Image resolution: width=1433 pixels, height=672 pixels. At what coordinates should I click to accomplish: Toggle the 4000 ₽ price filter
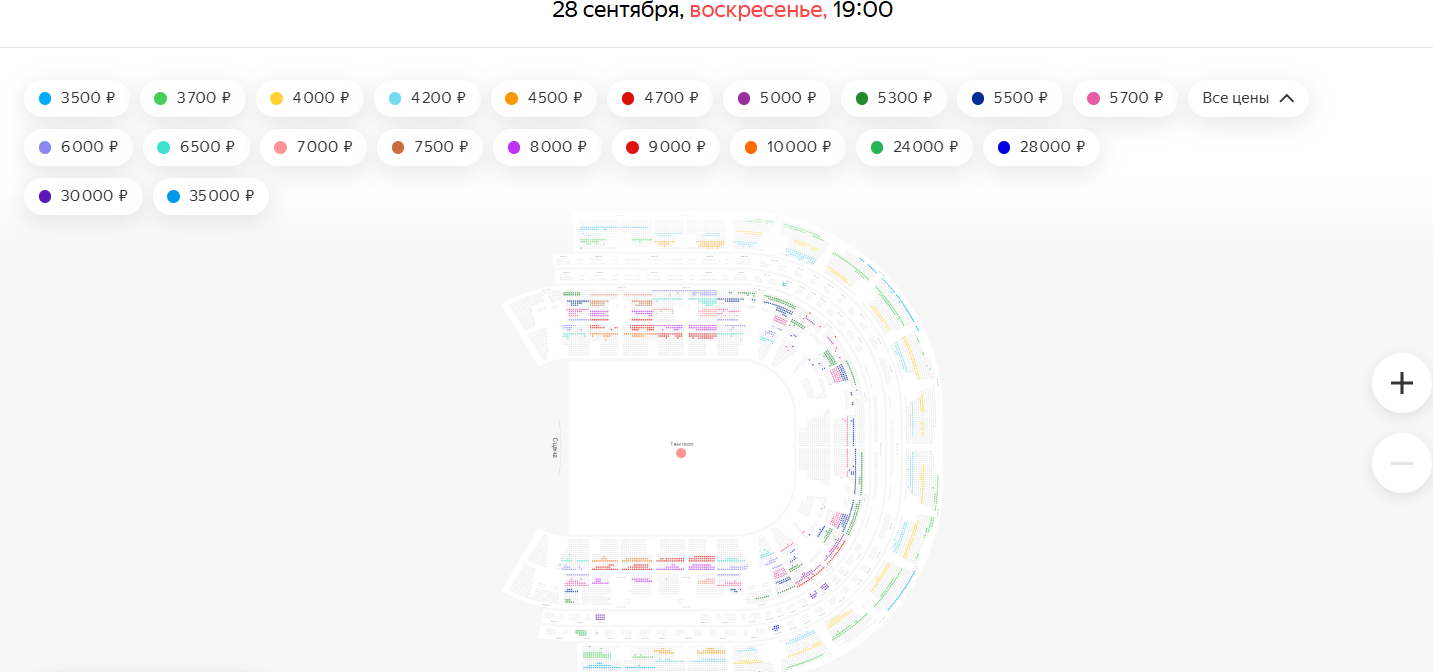click(310, 98)
